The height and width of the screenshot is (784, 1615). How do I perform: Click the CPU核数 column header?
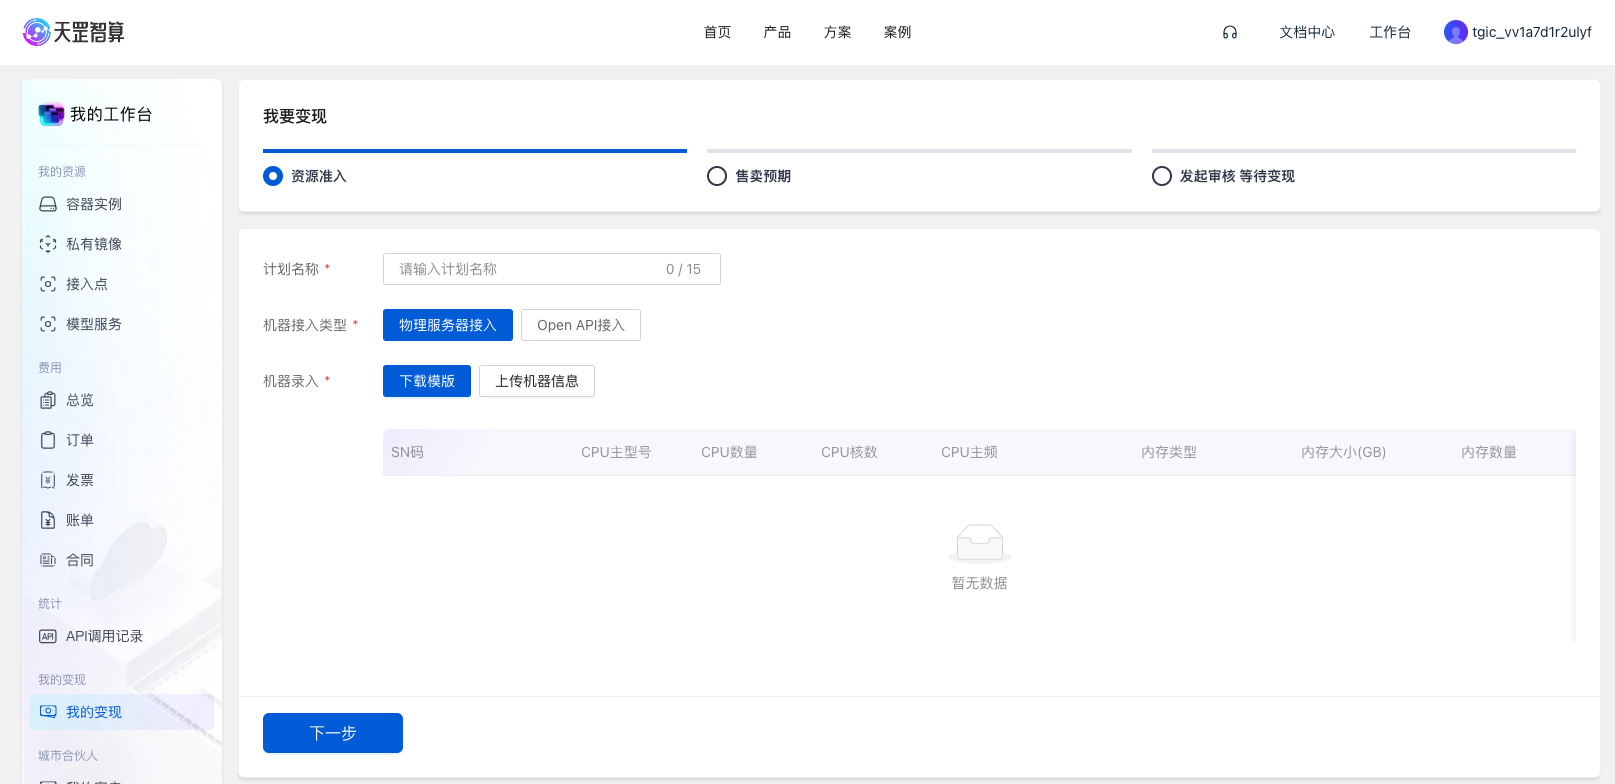coord(849,452)
